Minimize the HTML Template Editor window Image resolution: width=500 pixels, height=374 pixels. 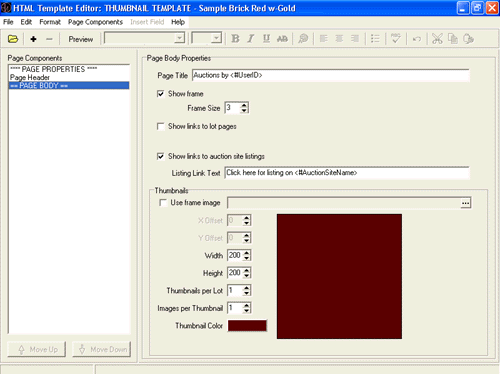(463, 8)
